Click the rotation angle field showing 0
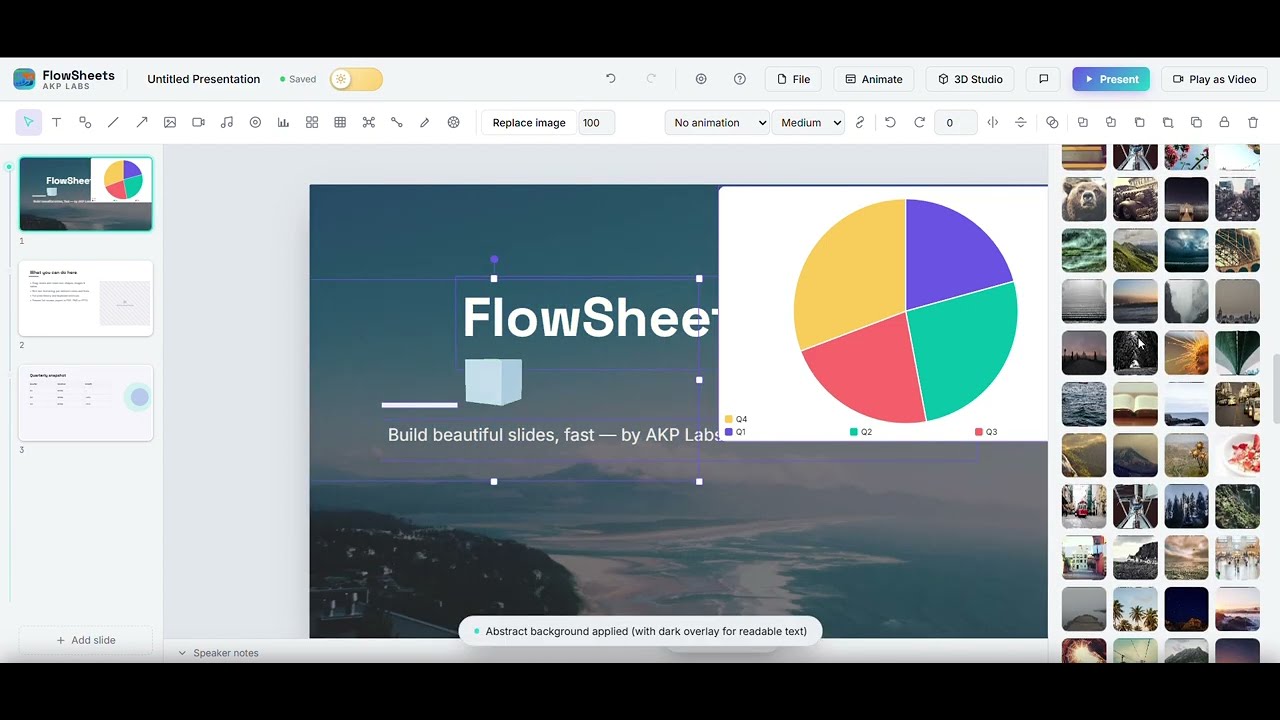 [x=955, y=122]
